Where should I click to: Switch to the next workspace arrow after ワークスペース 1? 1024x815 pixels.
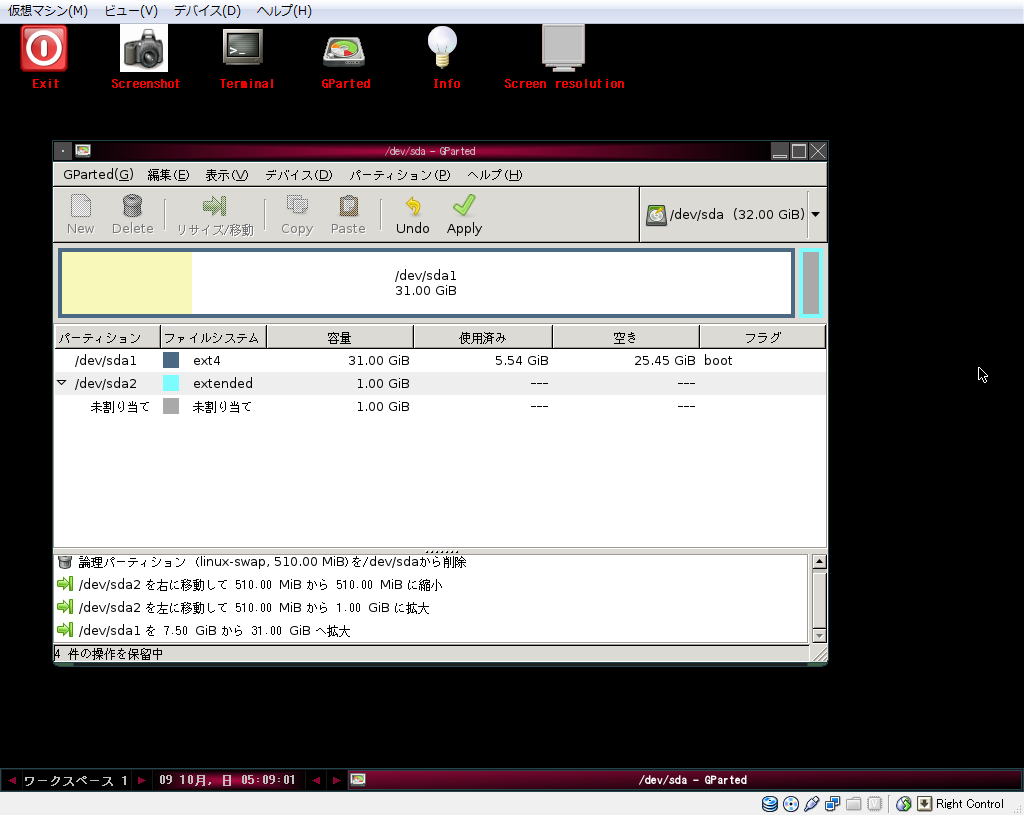tap(141, 780)
